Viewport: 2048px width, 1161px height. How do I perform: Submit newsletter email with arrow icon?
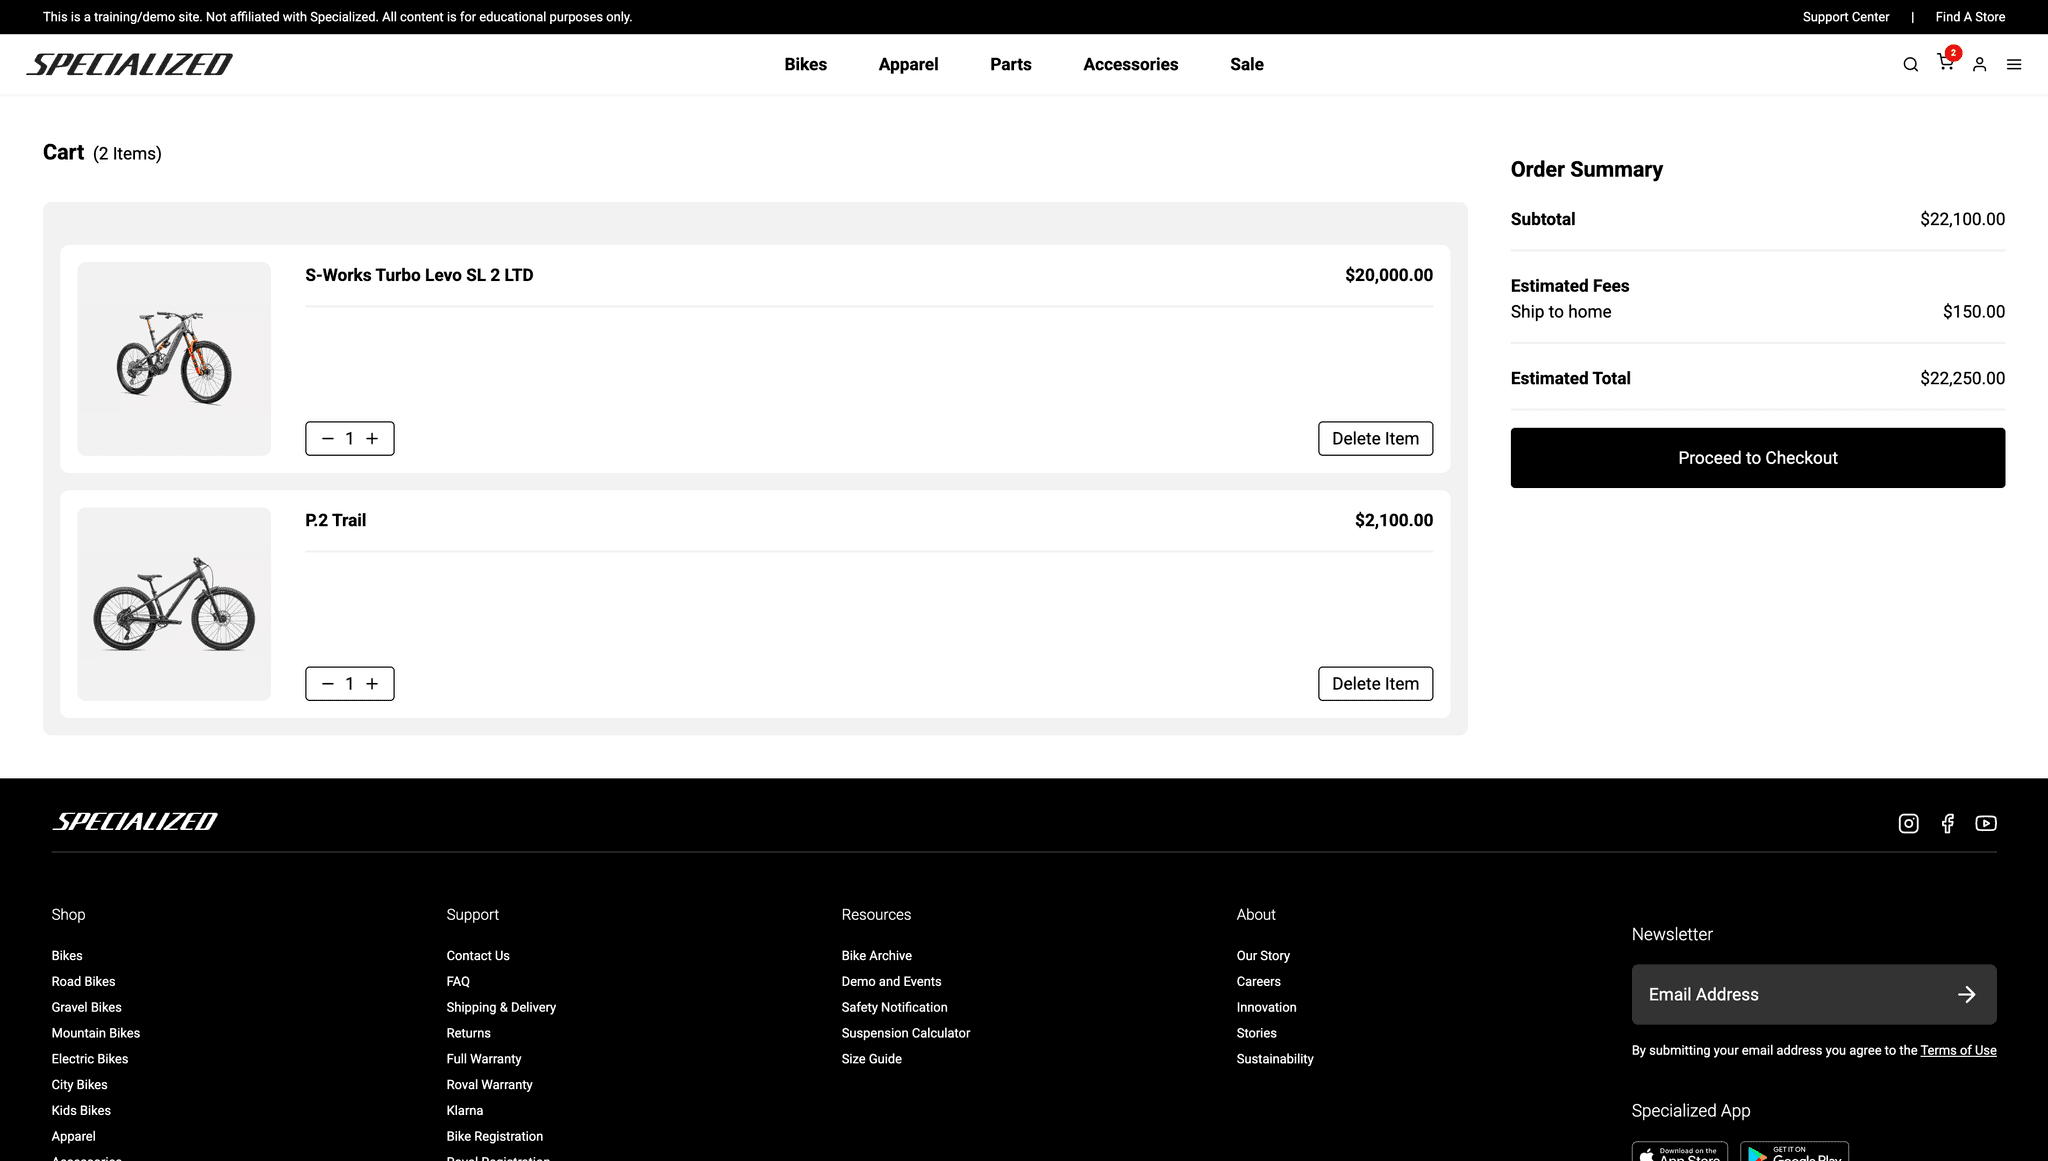point(1966,994)
